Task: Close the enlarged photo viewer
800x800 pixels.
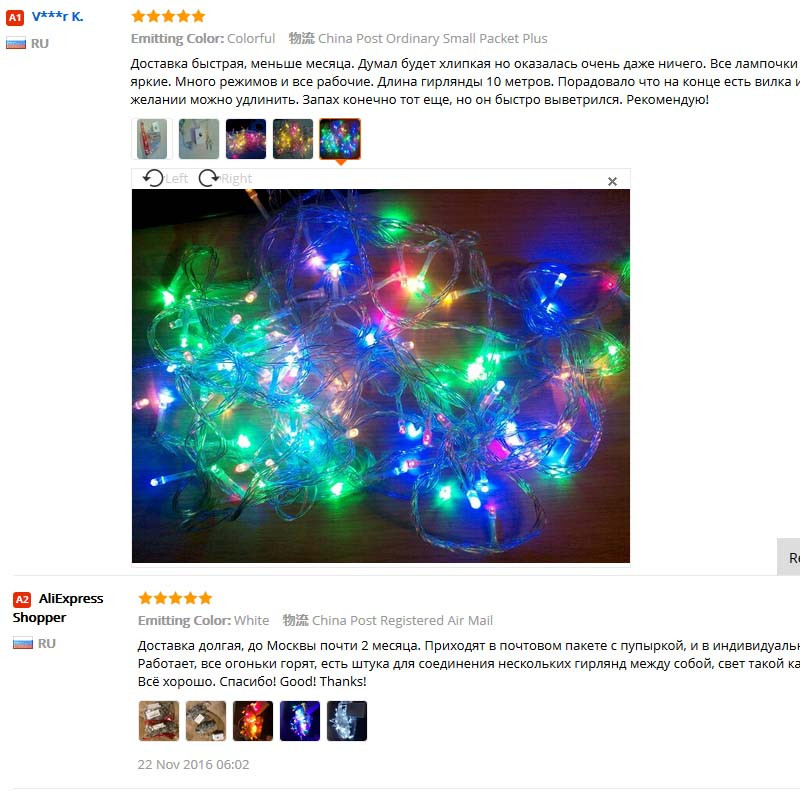Action: pos(612,181)
